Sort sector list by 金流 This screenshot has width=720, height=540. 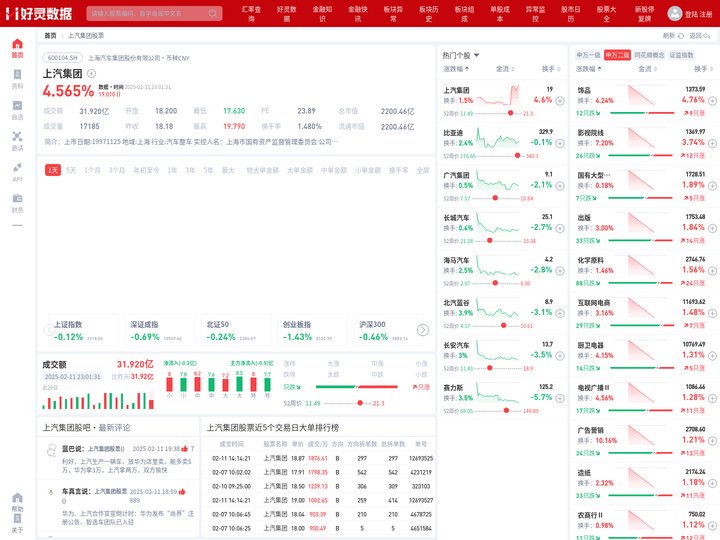(647, 69)
